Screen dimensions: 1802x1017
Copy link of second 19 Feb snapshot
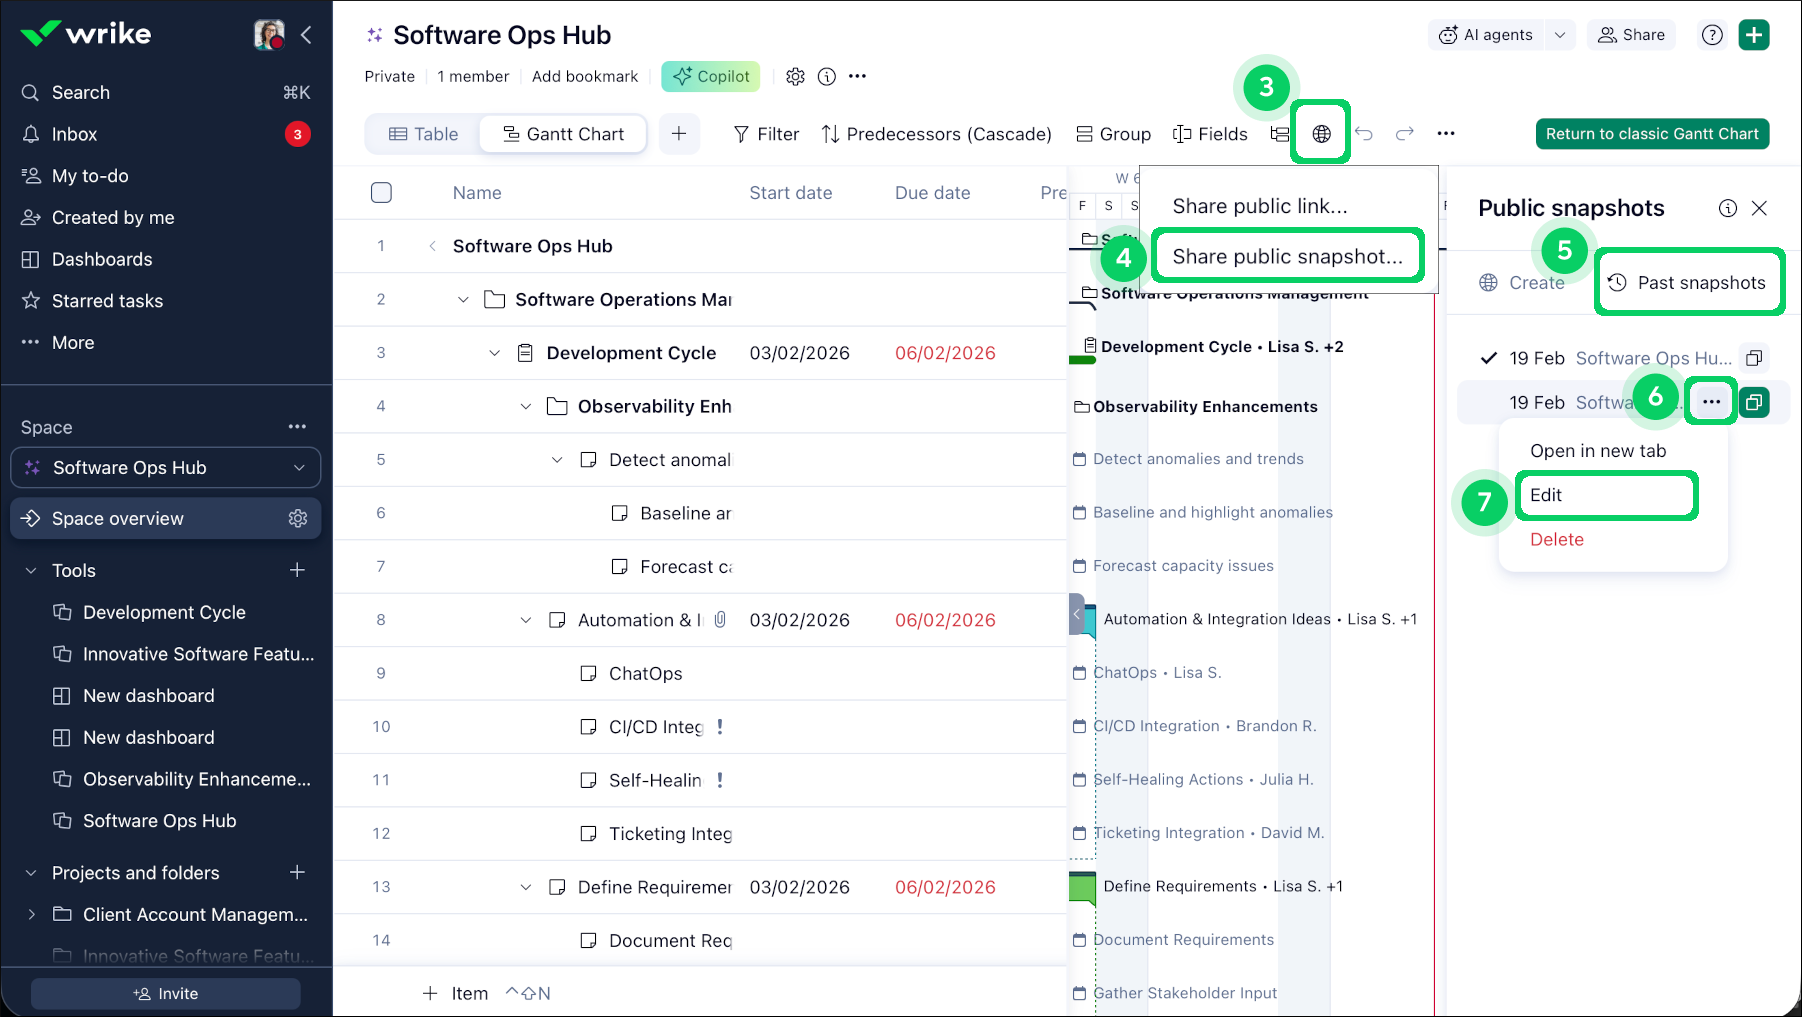pyautogui.click(x=1753, y=402)
